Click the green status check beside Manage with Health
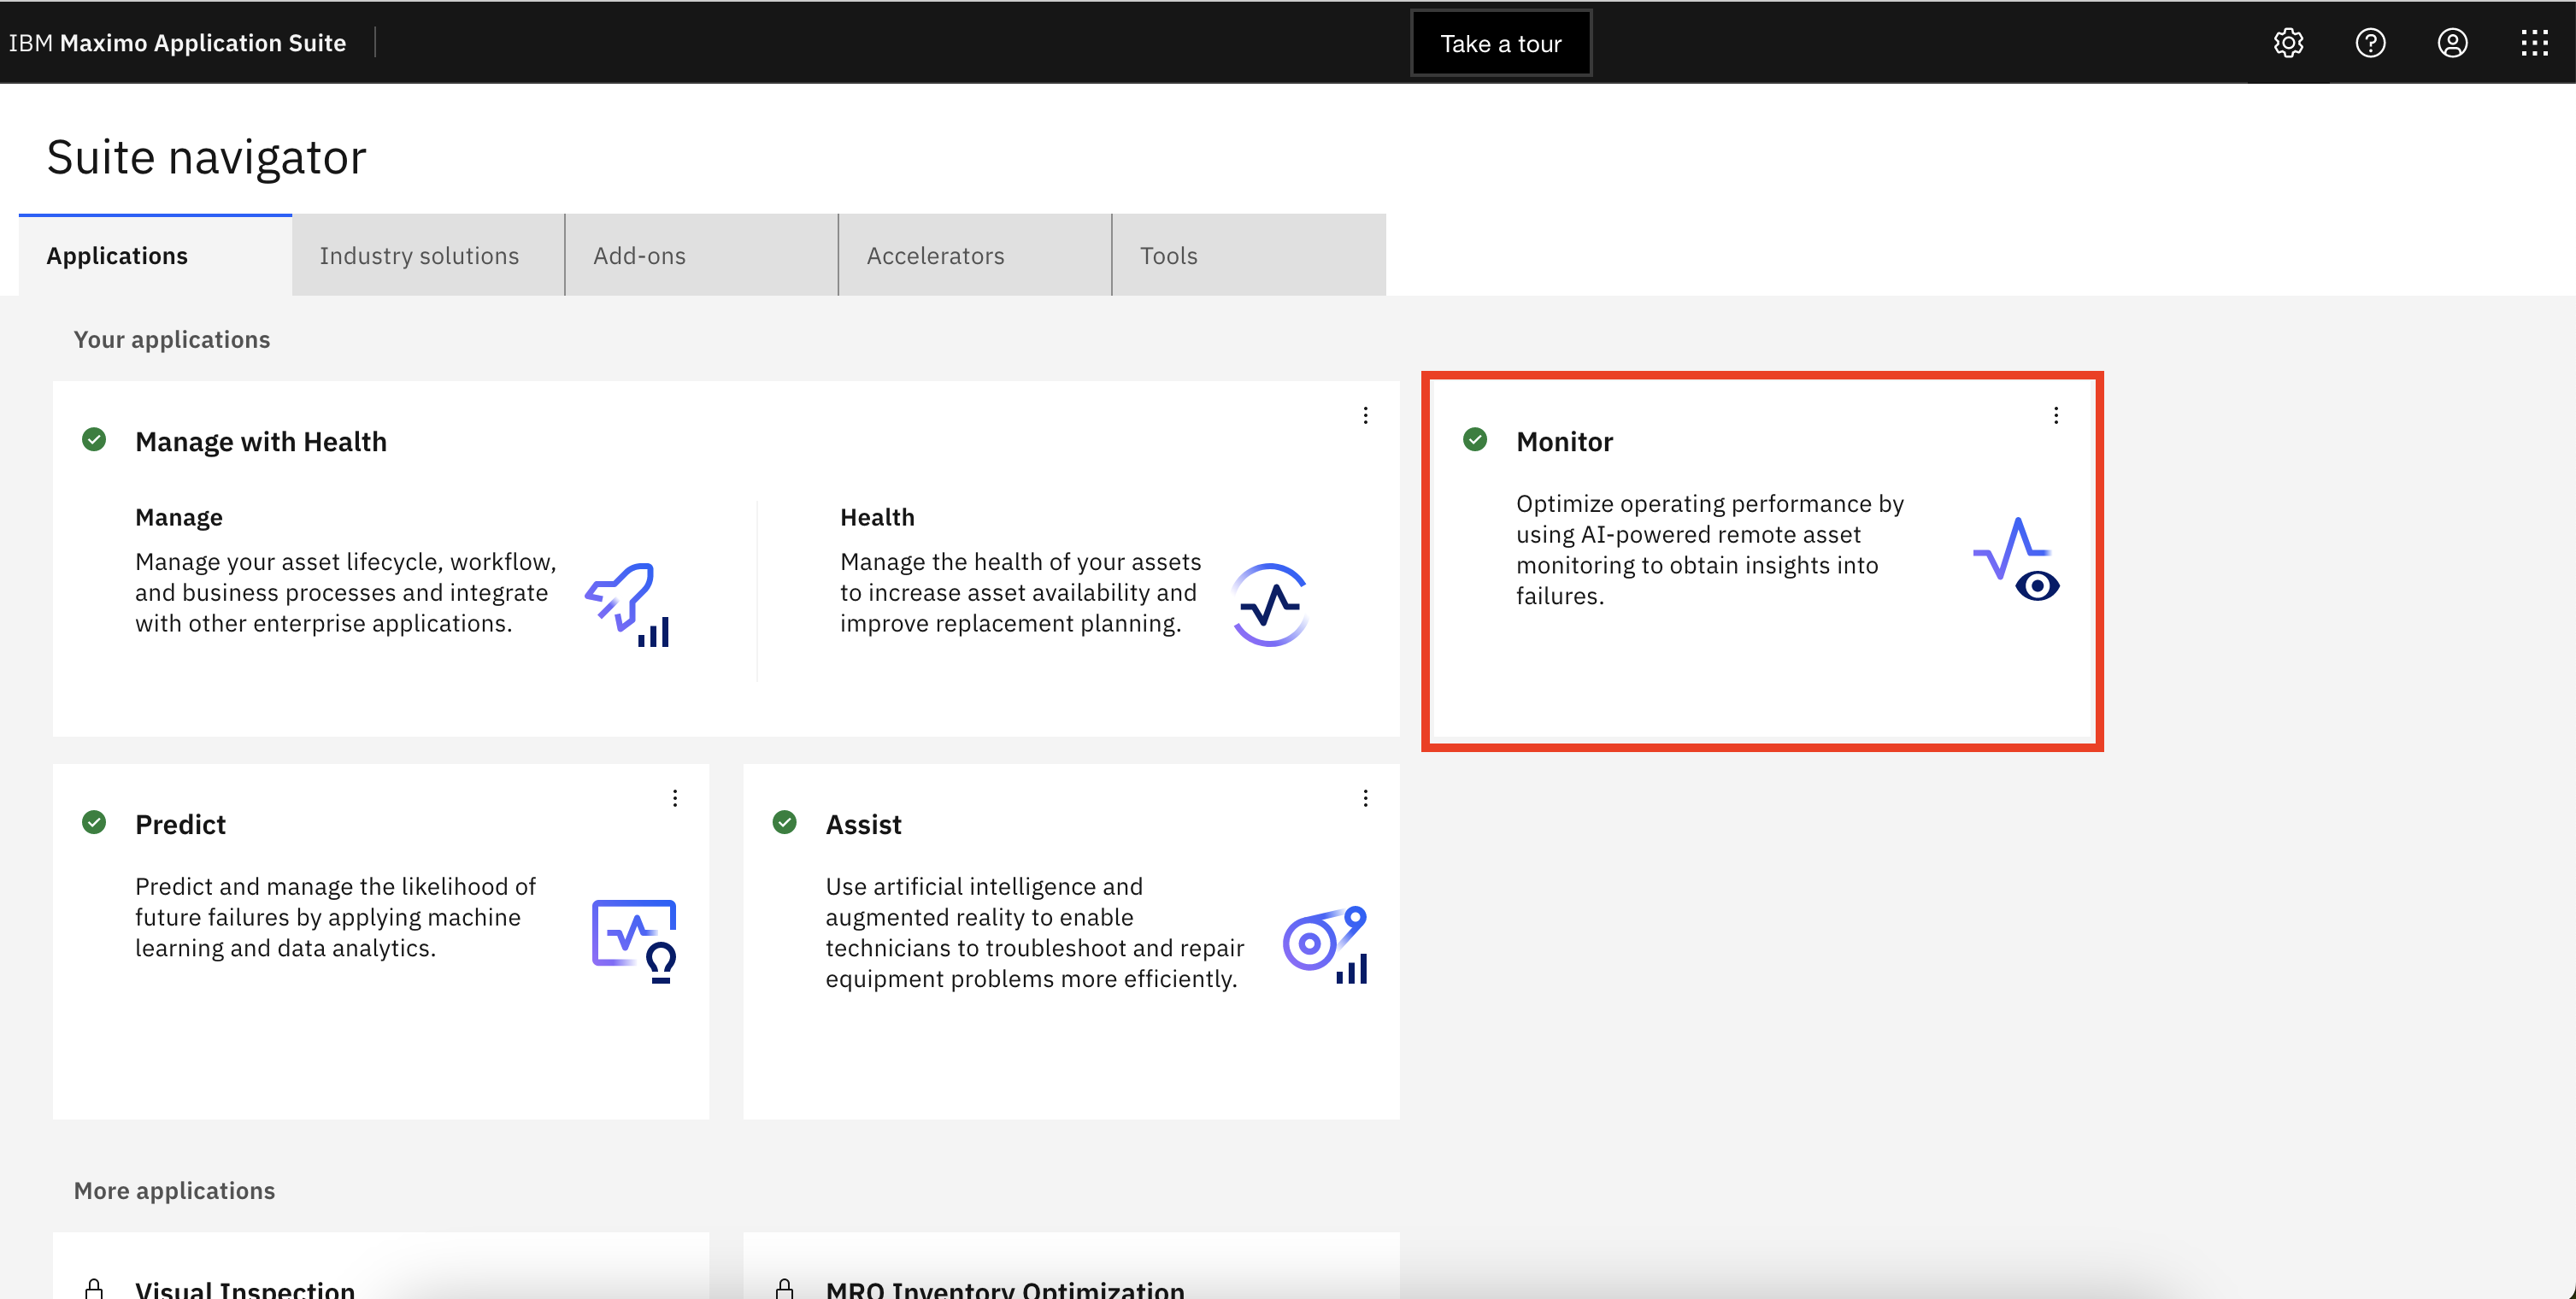This screenshot has width=2576, height=1299. point(94,440)
